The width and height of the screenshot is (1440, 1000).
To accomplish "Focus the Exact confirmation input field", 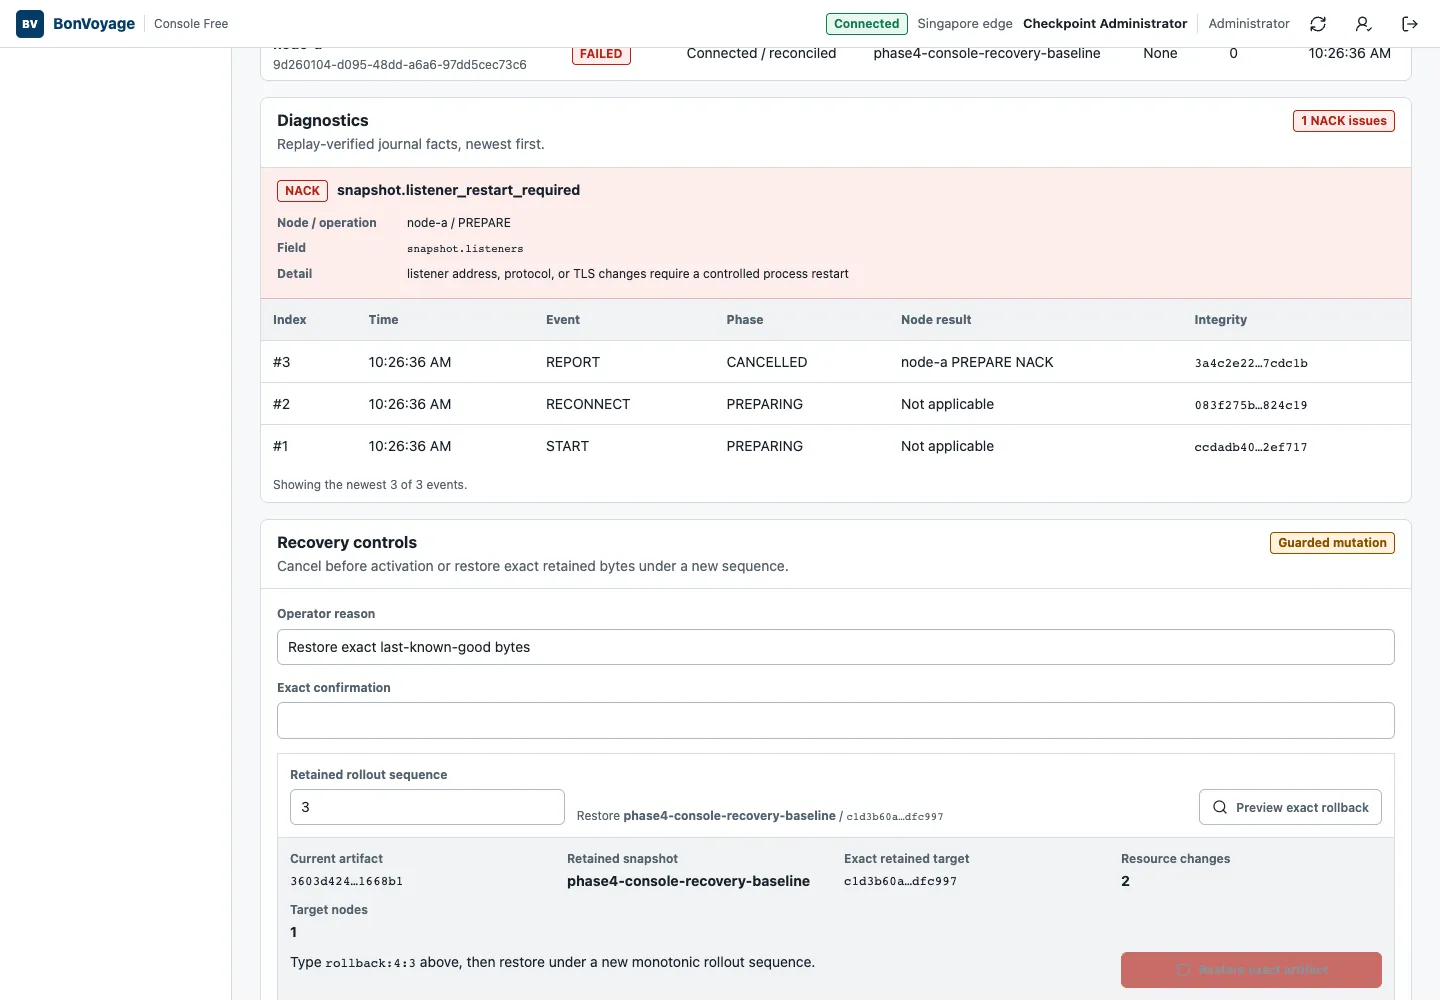I will pyautogui.click(x=835, y=721).
